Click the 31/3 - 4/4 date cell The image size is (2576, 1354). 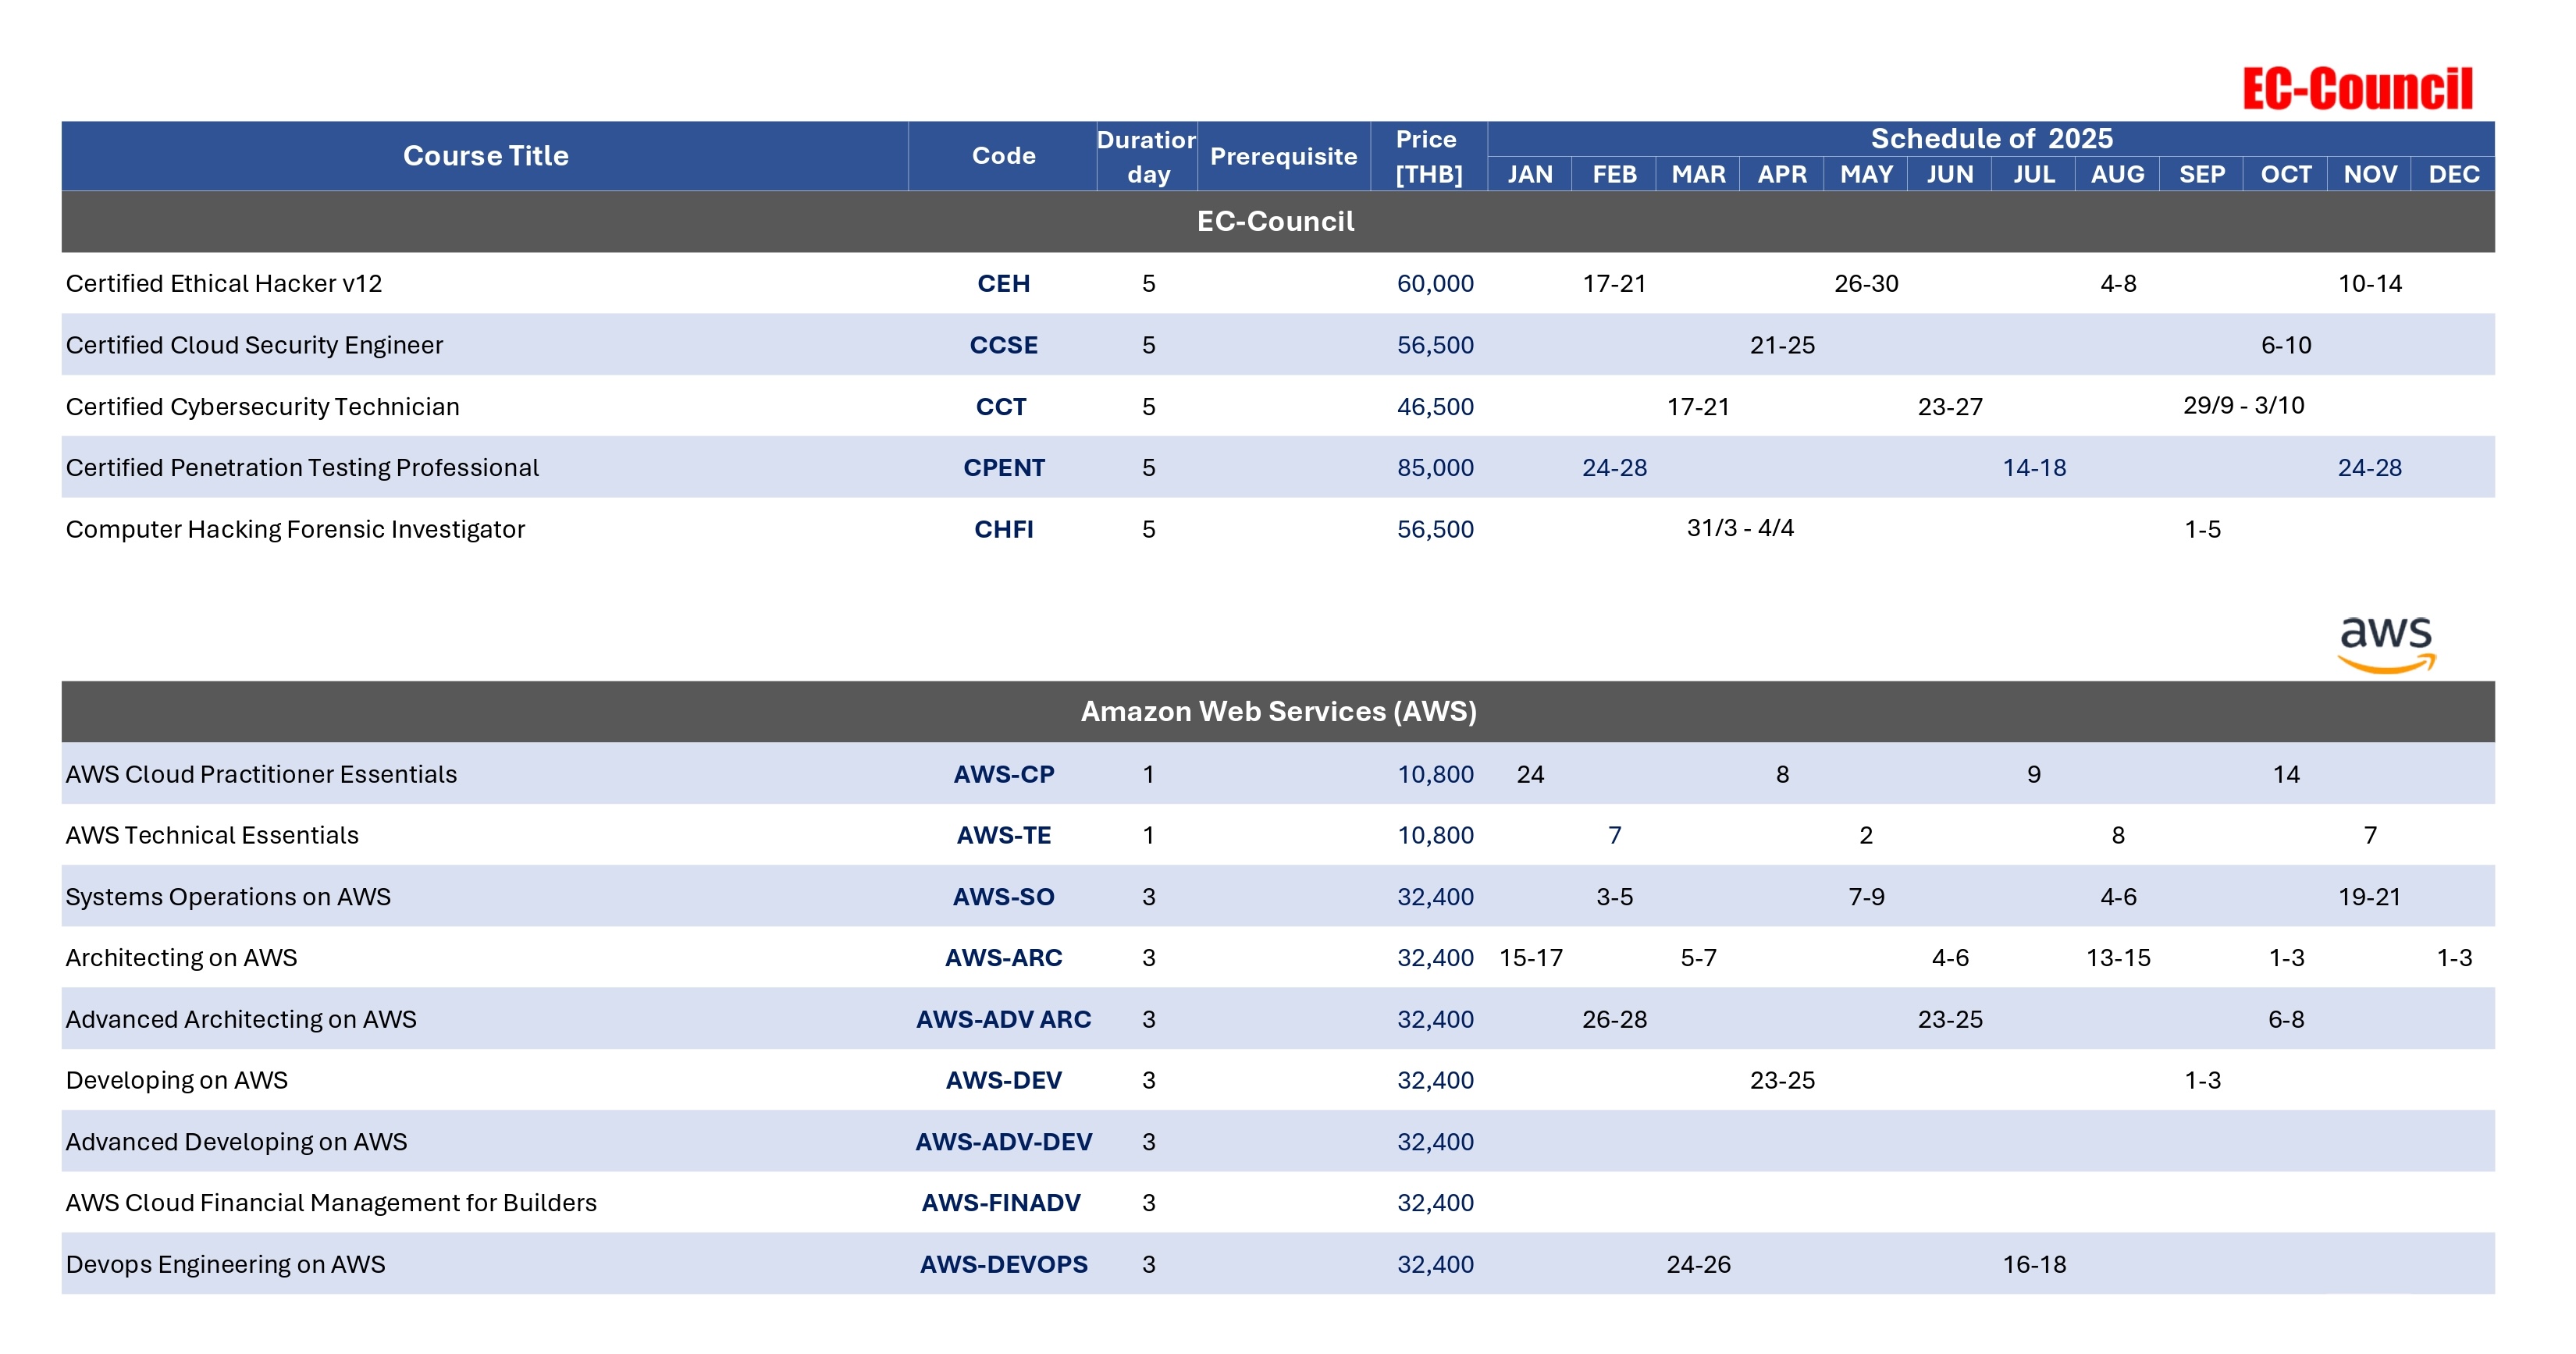click(1740, 527)
